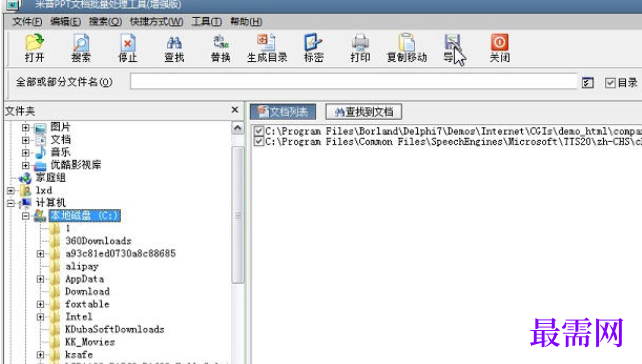Select the 图片 library folder icon
This screenshot has height=364, width=642.
click(x=41, y=128)
